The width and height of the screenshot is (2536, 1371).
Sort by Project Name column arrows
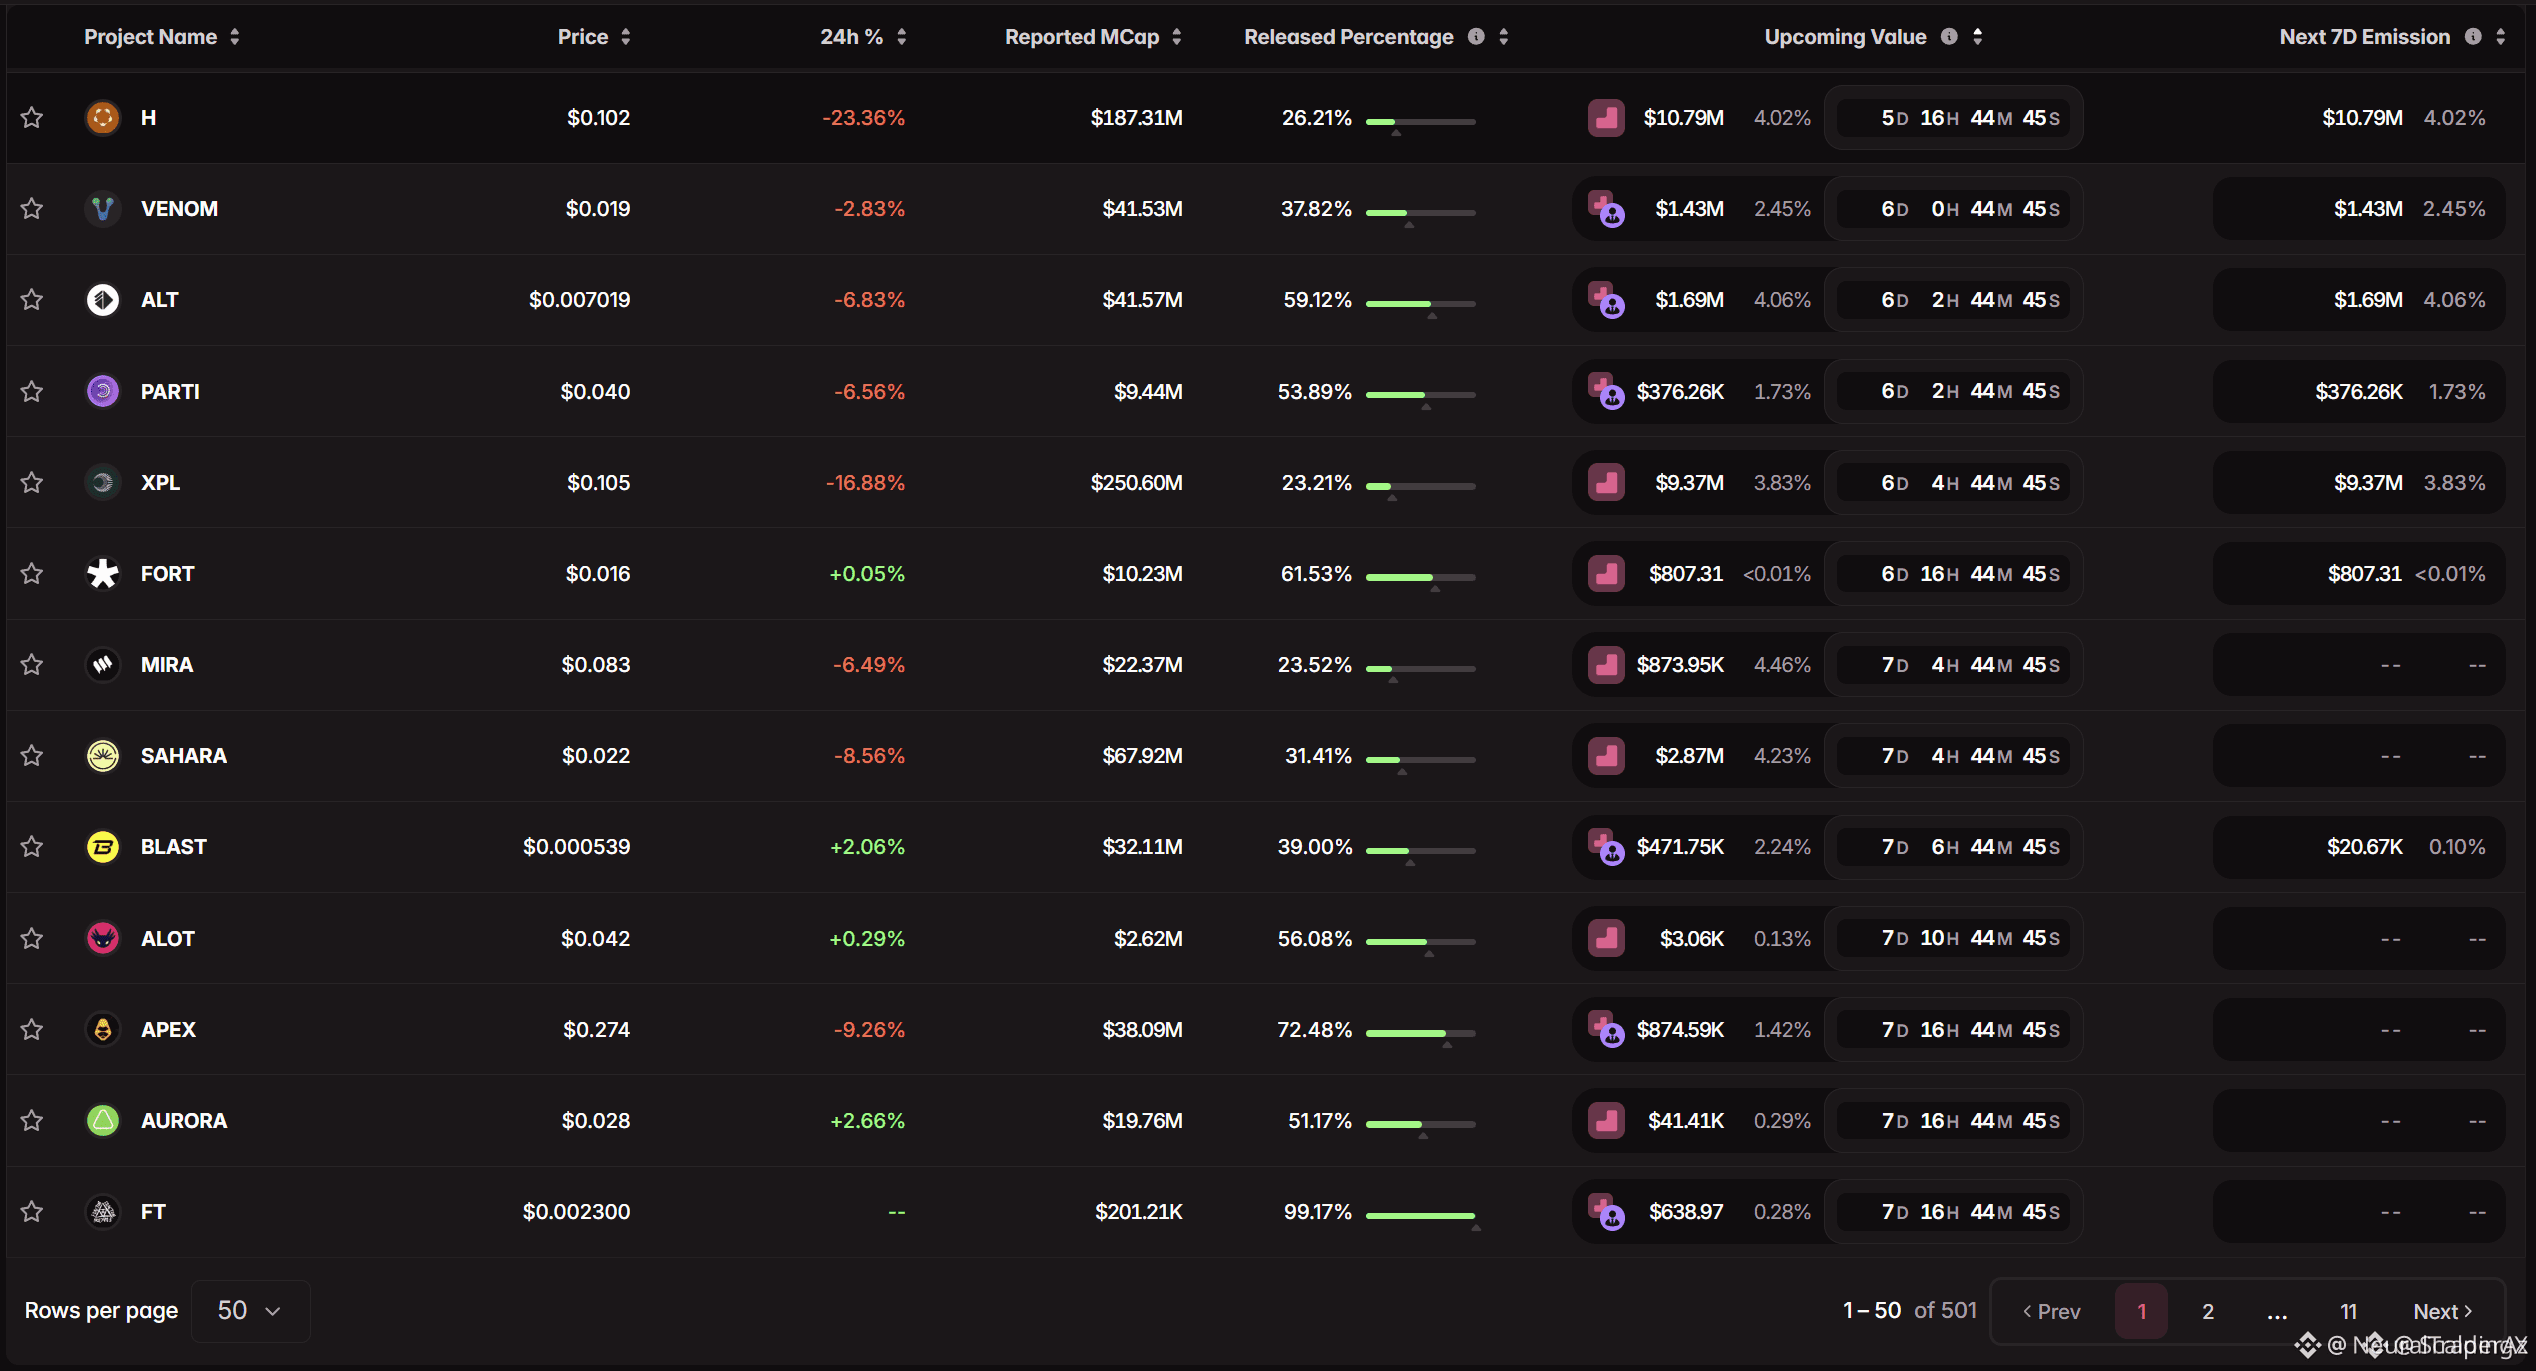[x=235, y=37]
